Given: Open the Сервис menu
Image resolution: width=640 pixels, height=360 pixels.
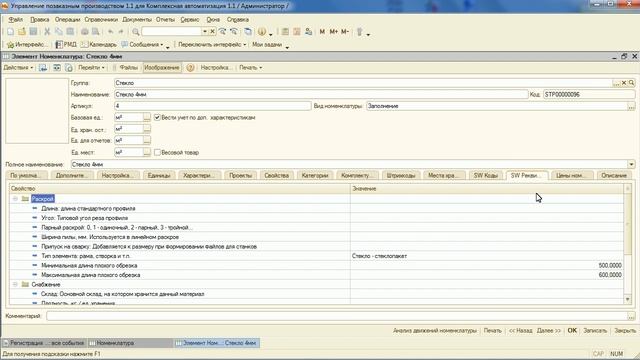Looking at the screenshot, I should point(190,20).
